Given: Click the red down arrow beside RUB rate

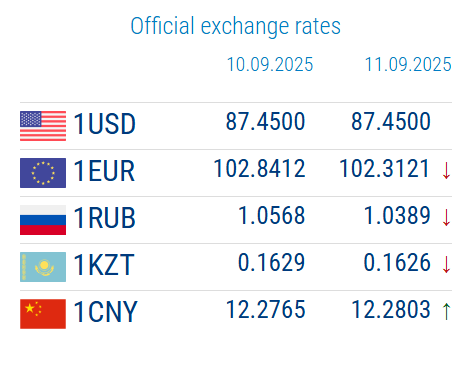Looking at the screenshot, I should pyautogui.click(x=446, y=217).
